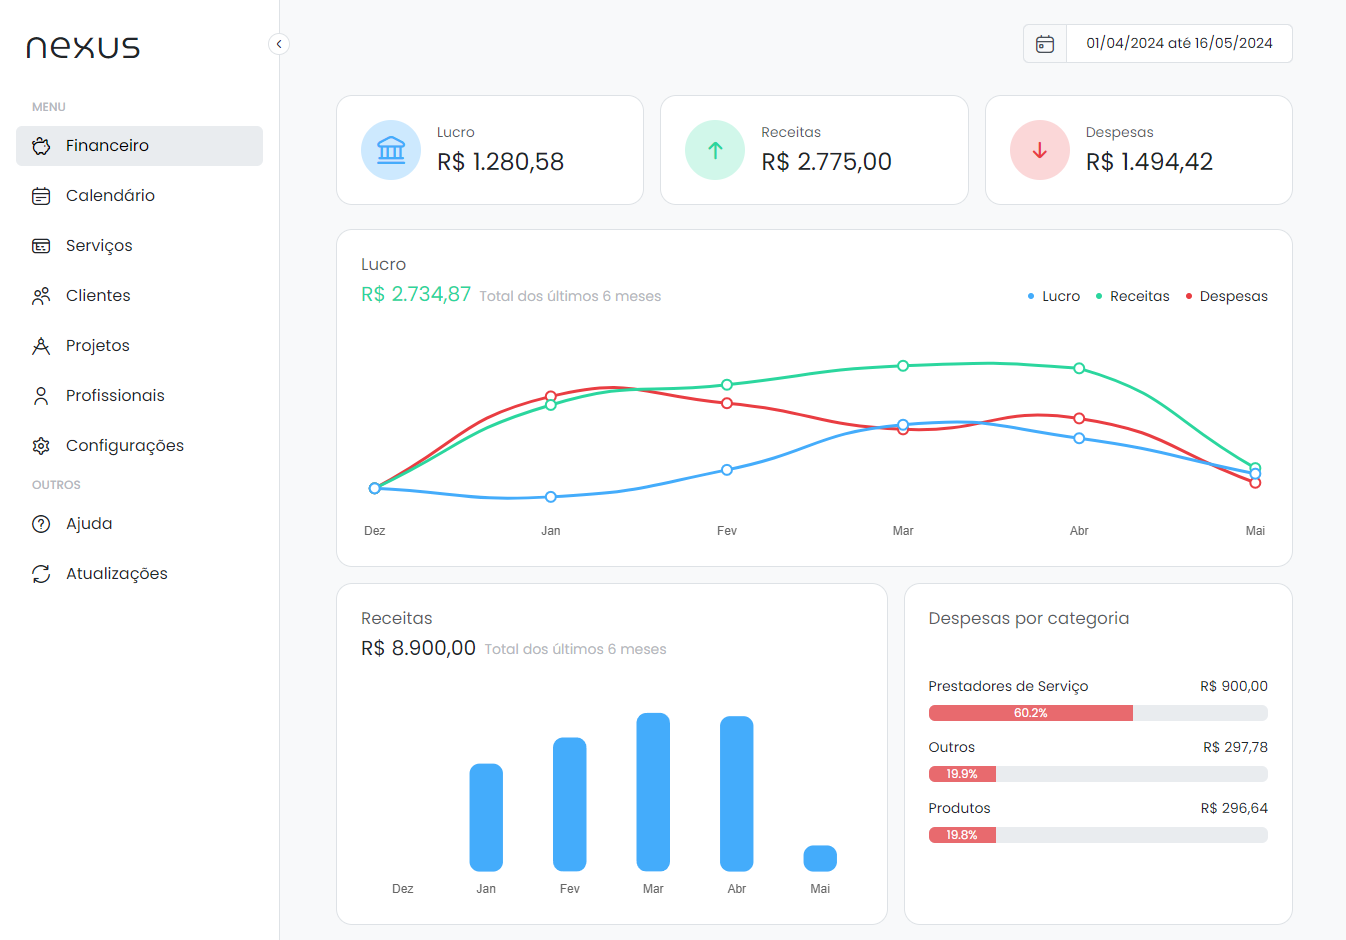Image resolution: width=1346 pixels, height=940 pixels.
Task: Toggle the Receitas series in chart legend
Action: point(1132,296)
